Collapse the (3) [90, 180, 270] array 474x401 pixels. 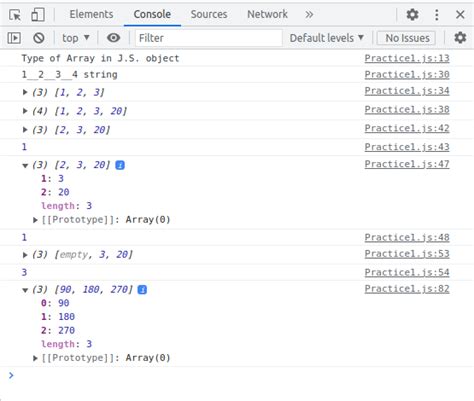[25, 290]
